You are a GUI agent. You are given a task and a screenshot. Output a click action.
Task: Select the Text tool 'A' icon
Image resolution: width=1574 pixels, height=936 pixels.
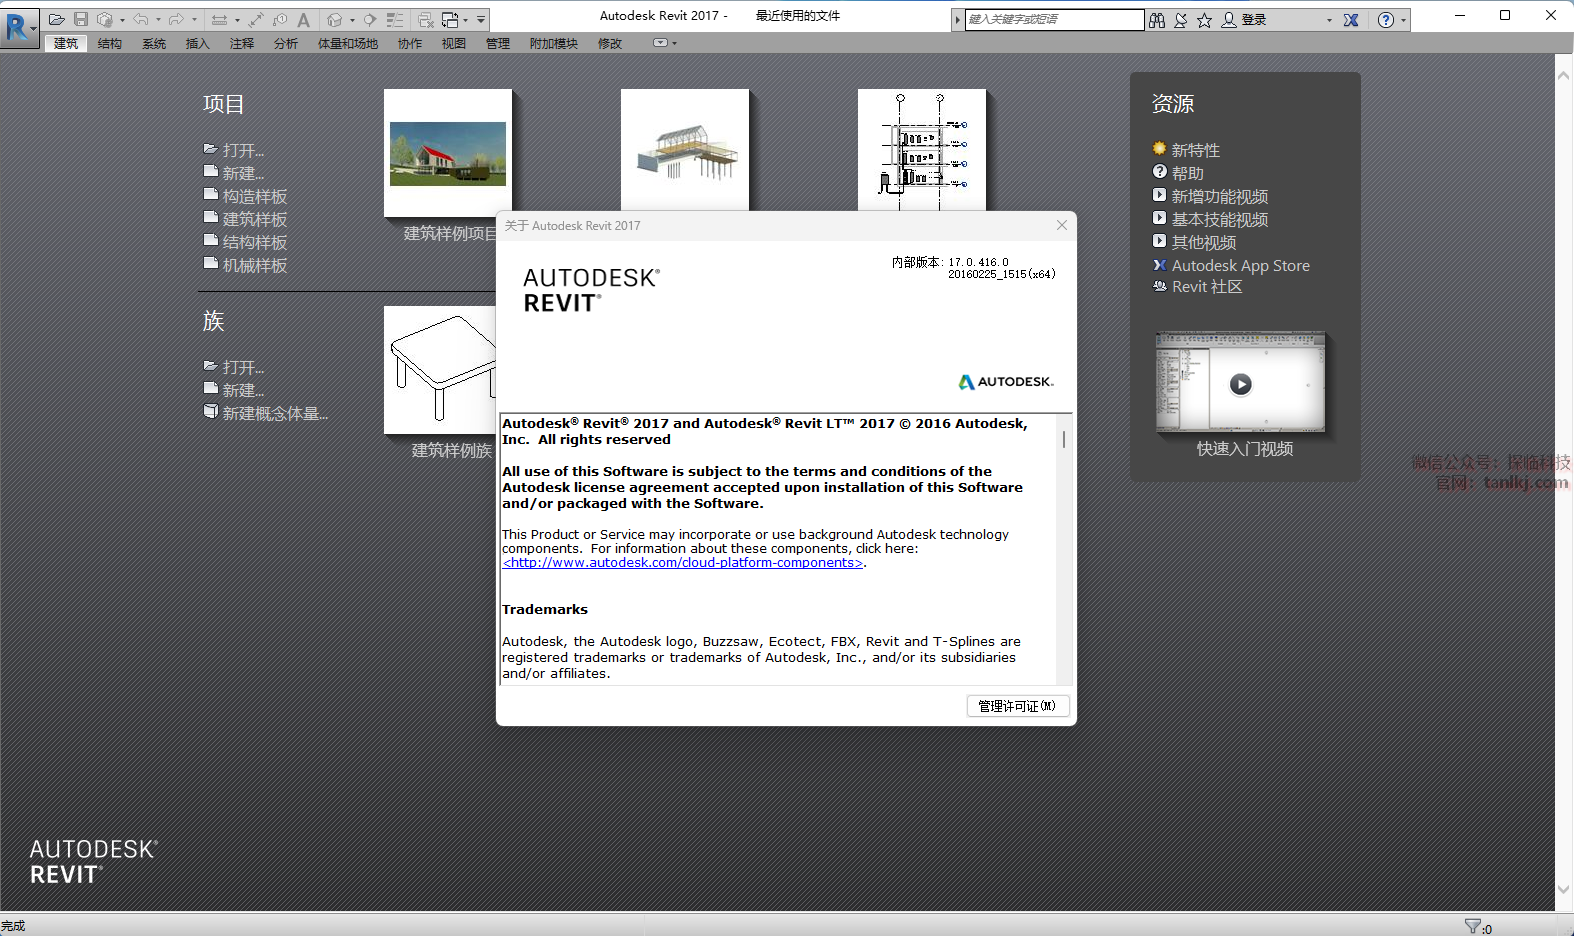pyautogui.click(x=304, y=20)
